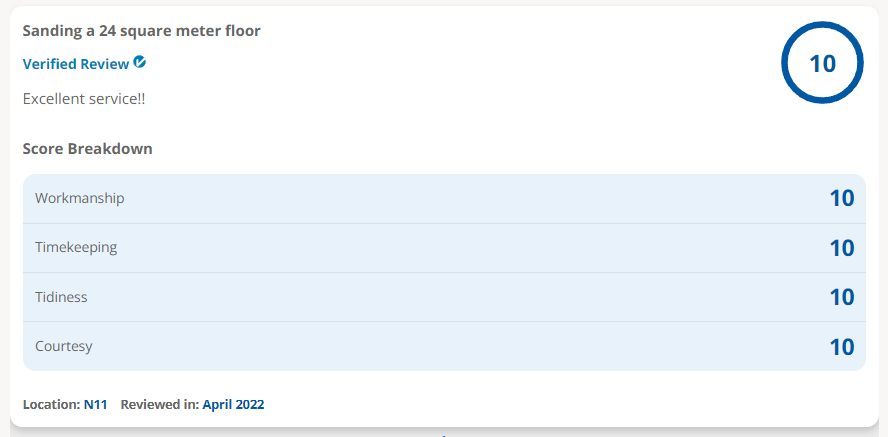Open the Verified Review link
Screen dimensions: 888x437
(76, 64)
